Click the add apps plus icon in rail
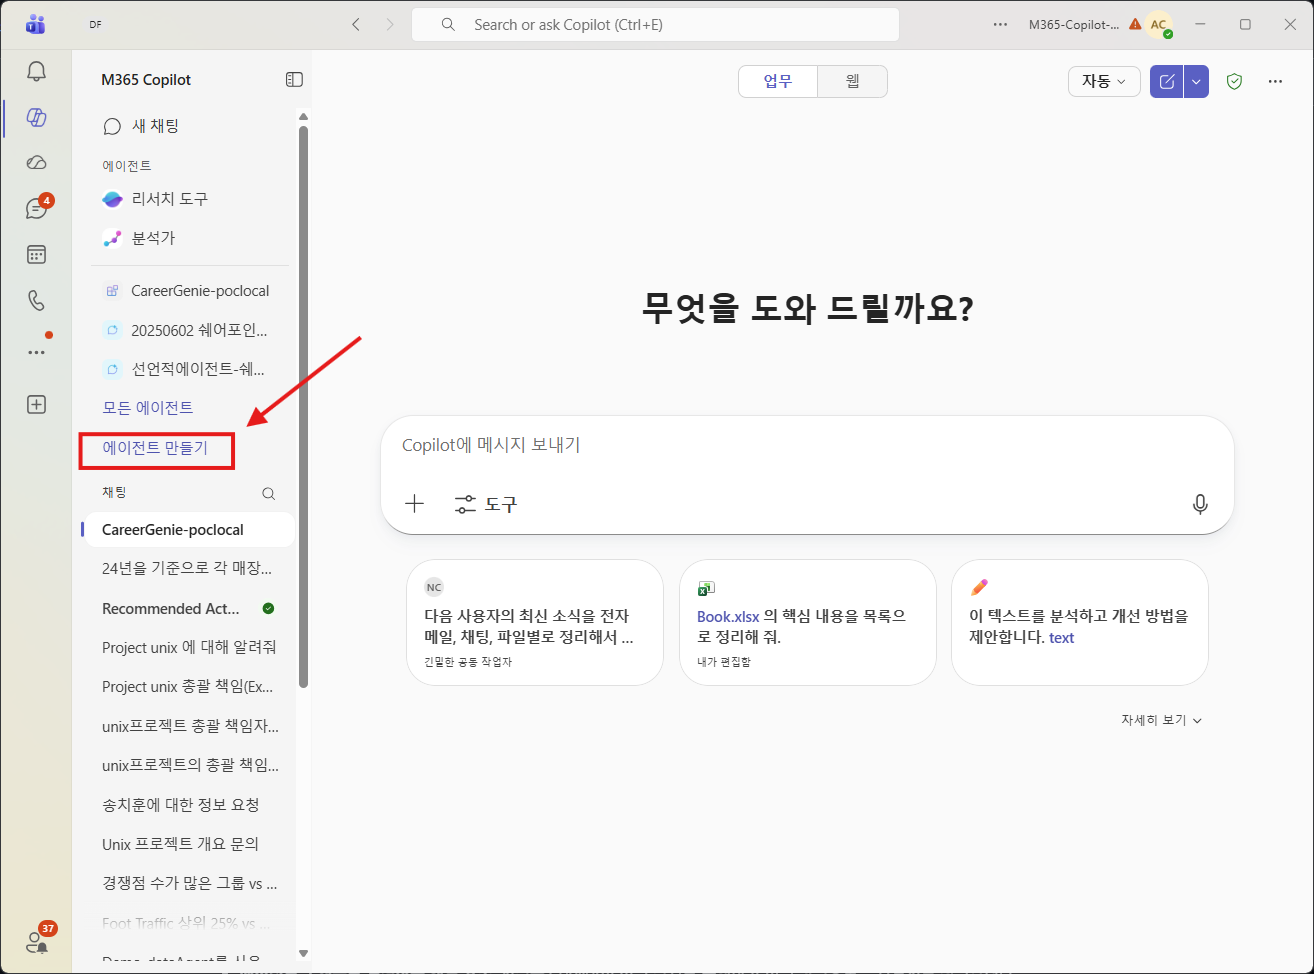The image size is (1314, 974). point(36,405)
